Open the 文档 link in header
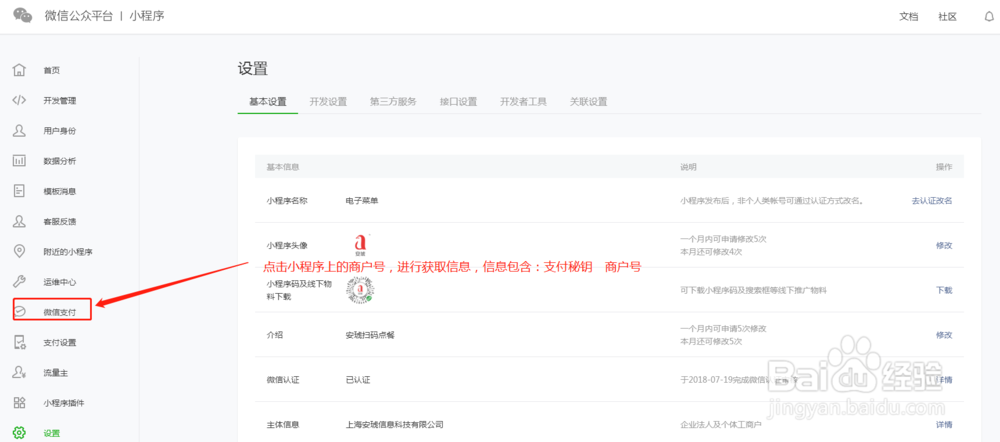The width and height of the screenshot is (1000, 442). pos(909,17)
